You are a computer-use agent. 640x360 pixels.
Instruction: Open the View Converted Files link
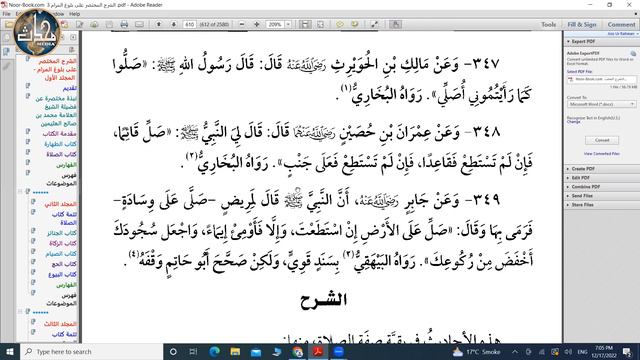(602, 154)
